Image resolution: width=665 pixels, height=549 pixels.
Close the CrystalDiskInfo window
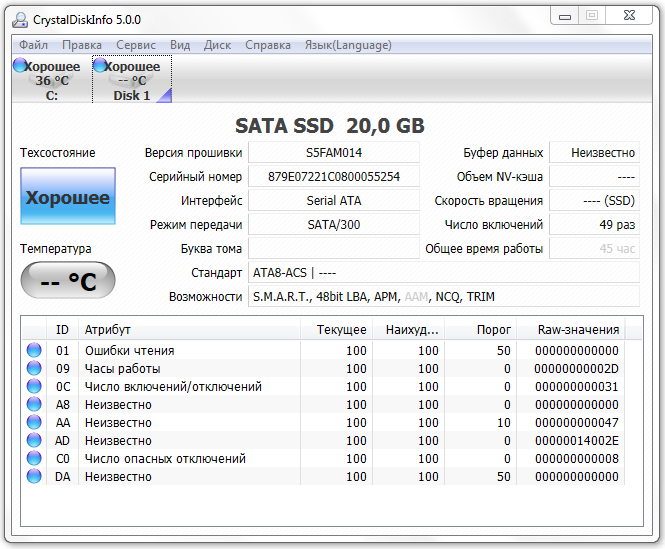pos(629,16)
